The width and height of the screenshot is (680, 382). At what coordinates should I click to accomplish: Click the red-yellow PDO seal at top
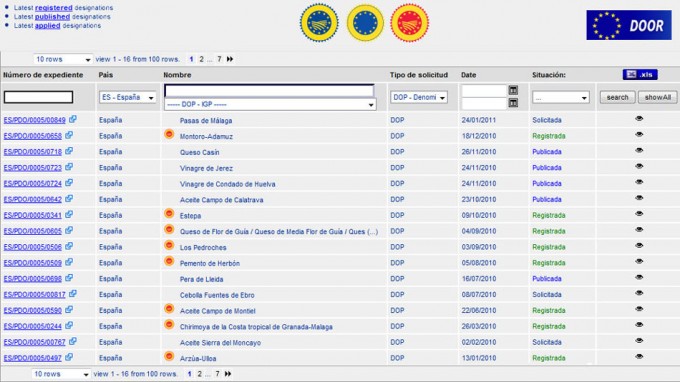pos(409,23)
